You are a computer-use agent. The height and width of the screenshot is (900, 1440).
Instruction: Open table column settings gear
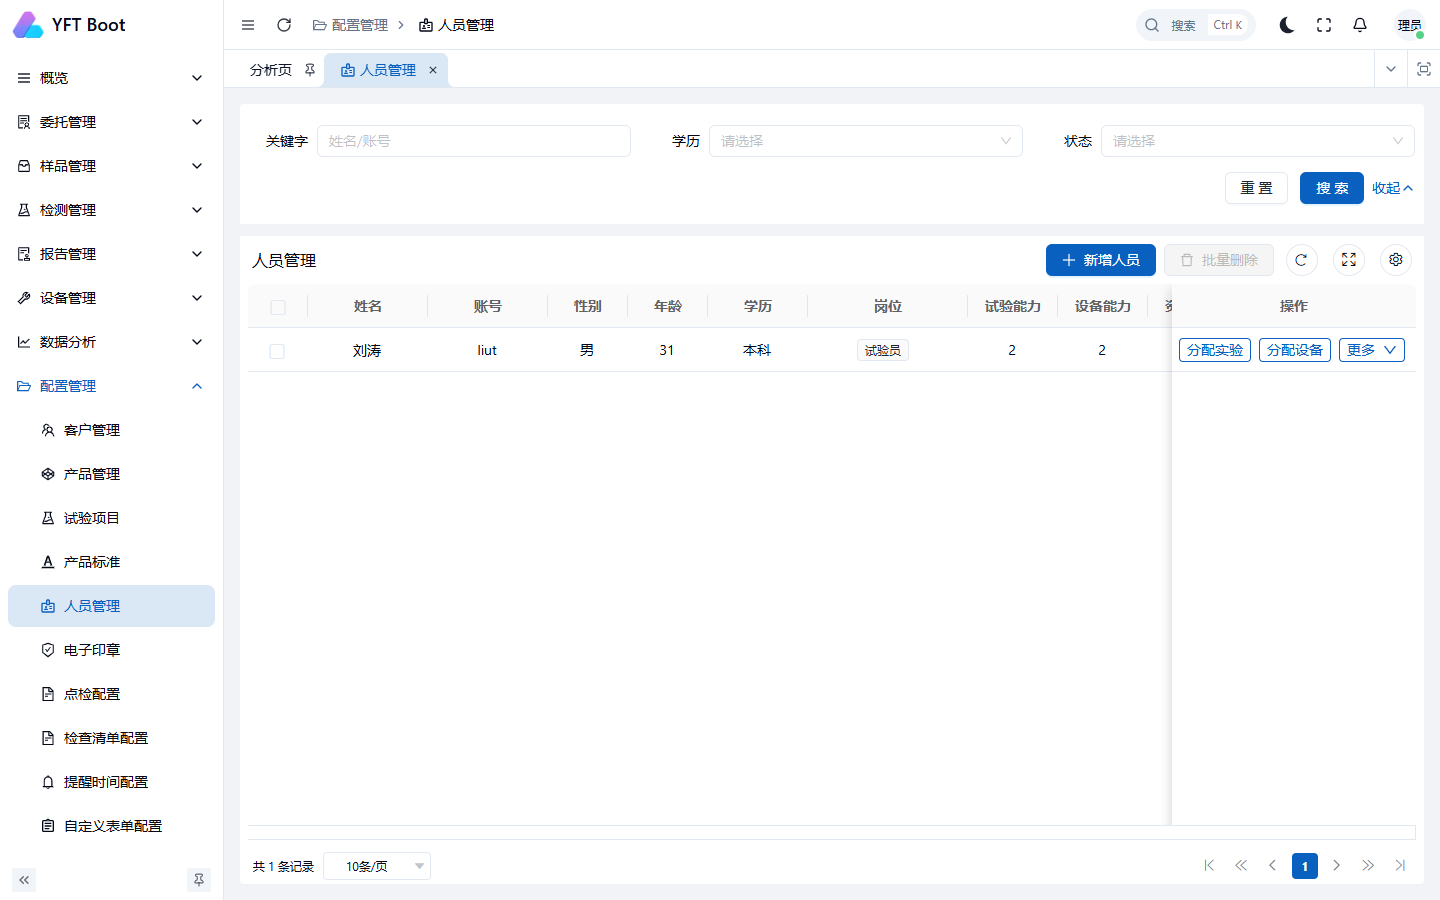point(1396,260)
